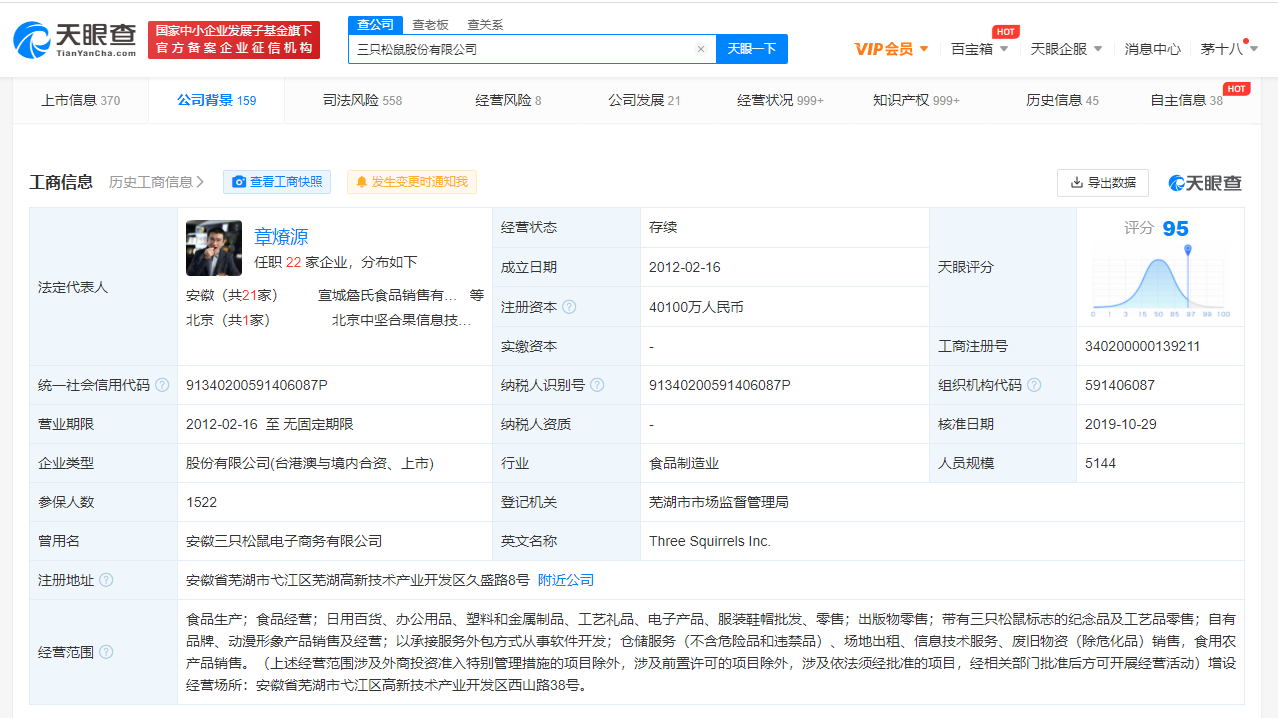1278x718 pixels.
Task: Switch to 上市信息 tab
Action: click(80, 100)
